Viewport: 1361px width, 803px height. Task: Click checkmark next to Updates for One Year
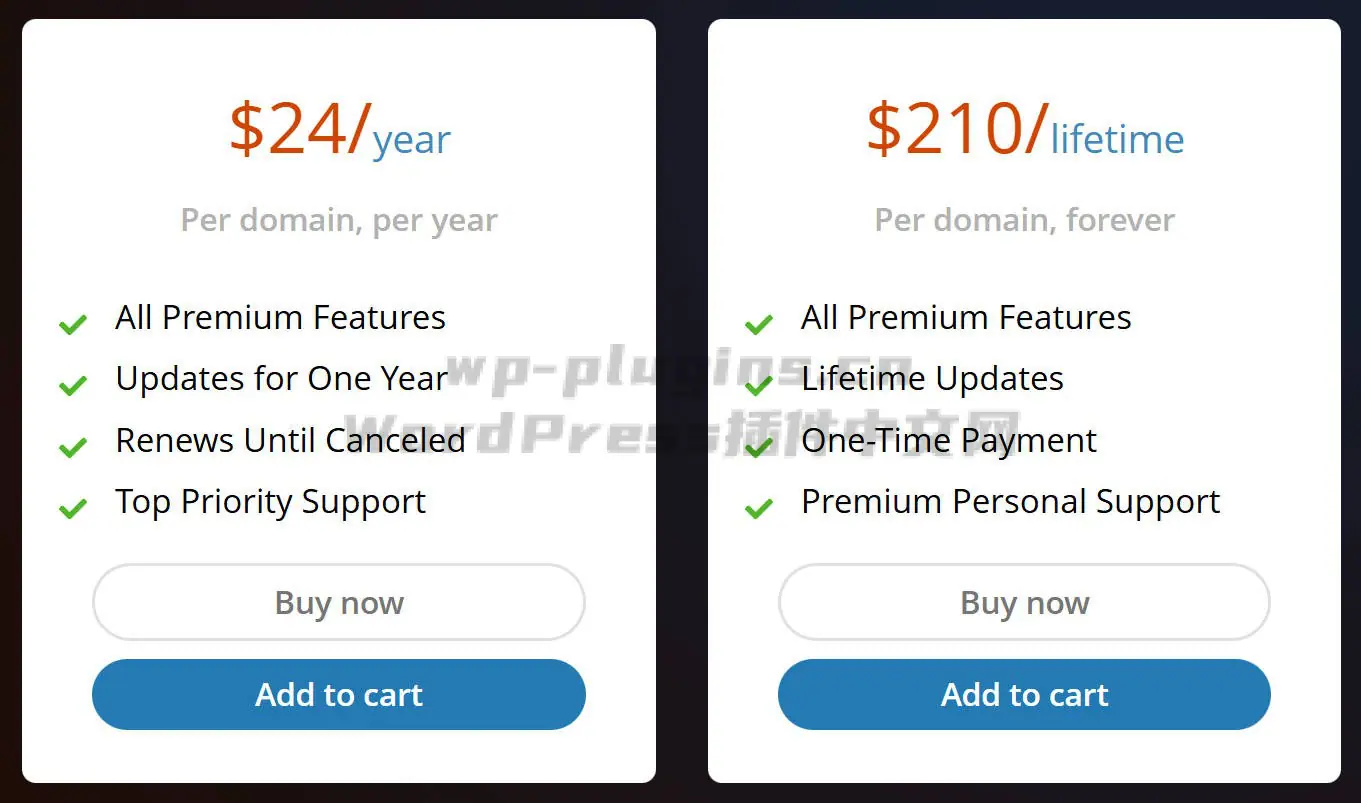73,385
